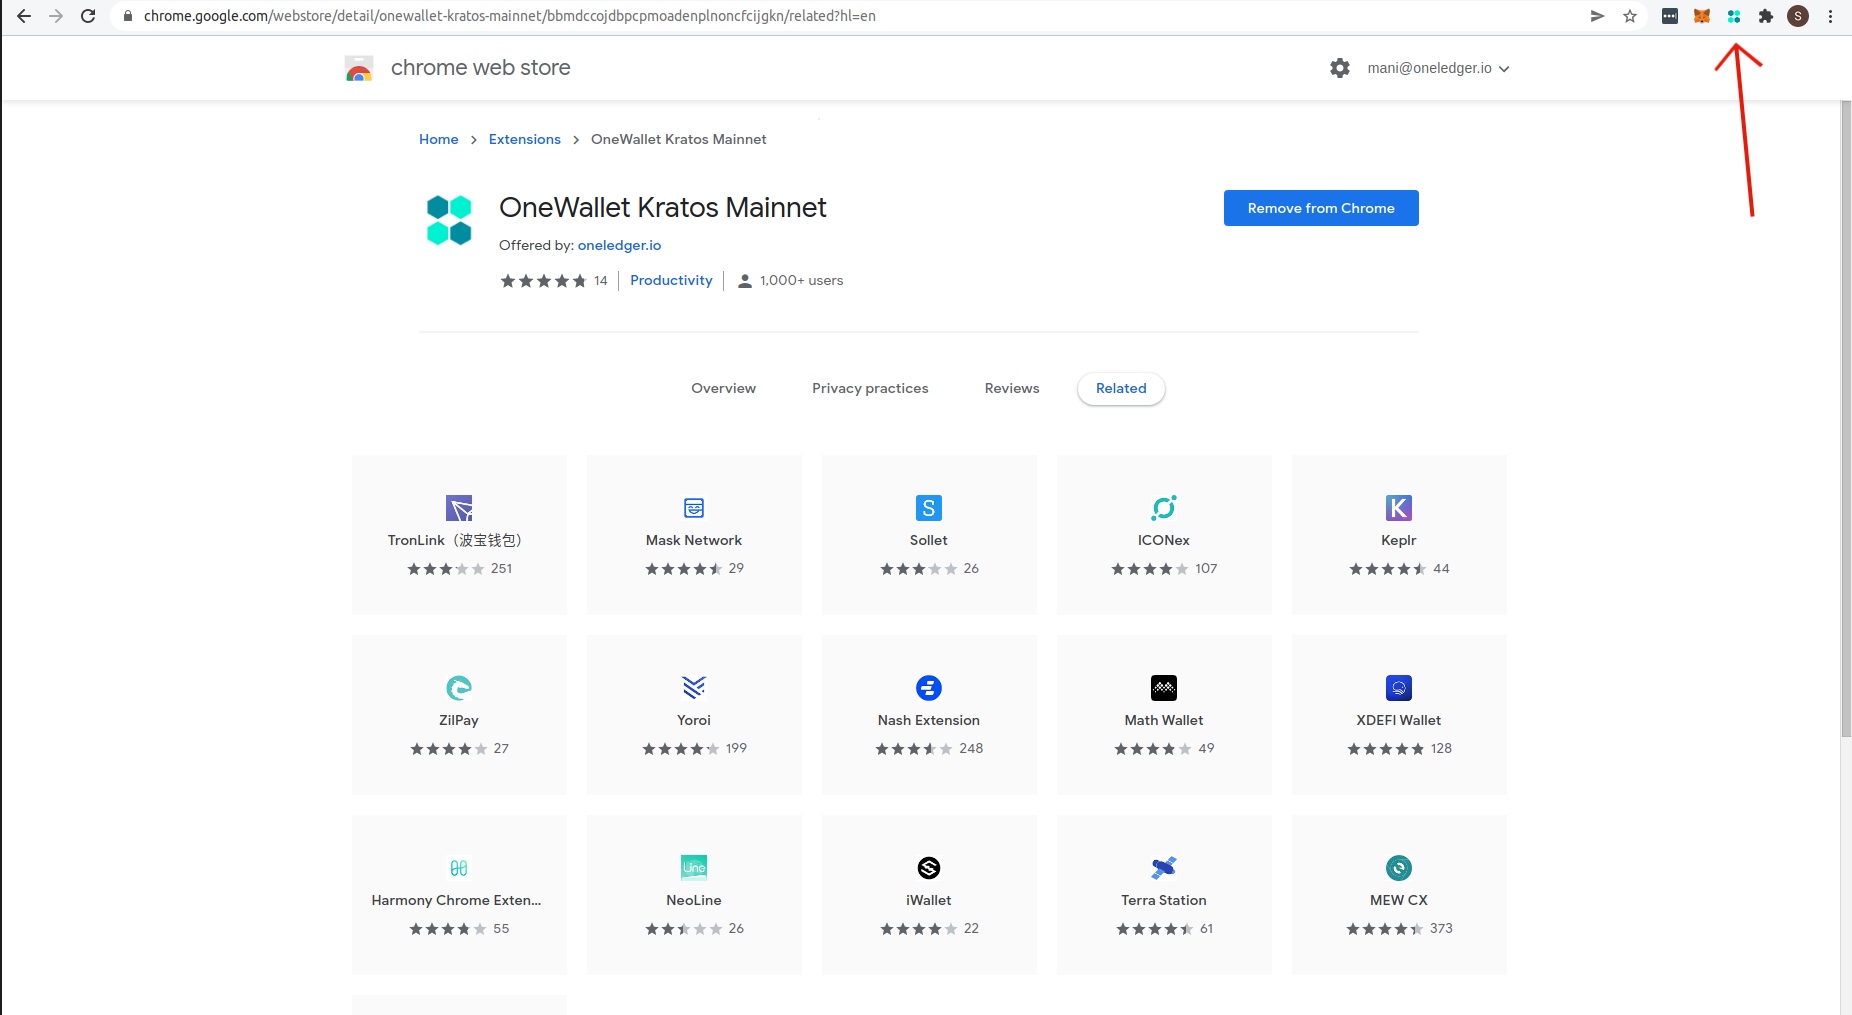Go to Extensions in the breadcrumb
Viewport: 1852px width, 1015px height.
pos(524,139)
